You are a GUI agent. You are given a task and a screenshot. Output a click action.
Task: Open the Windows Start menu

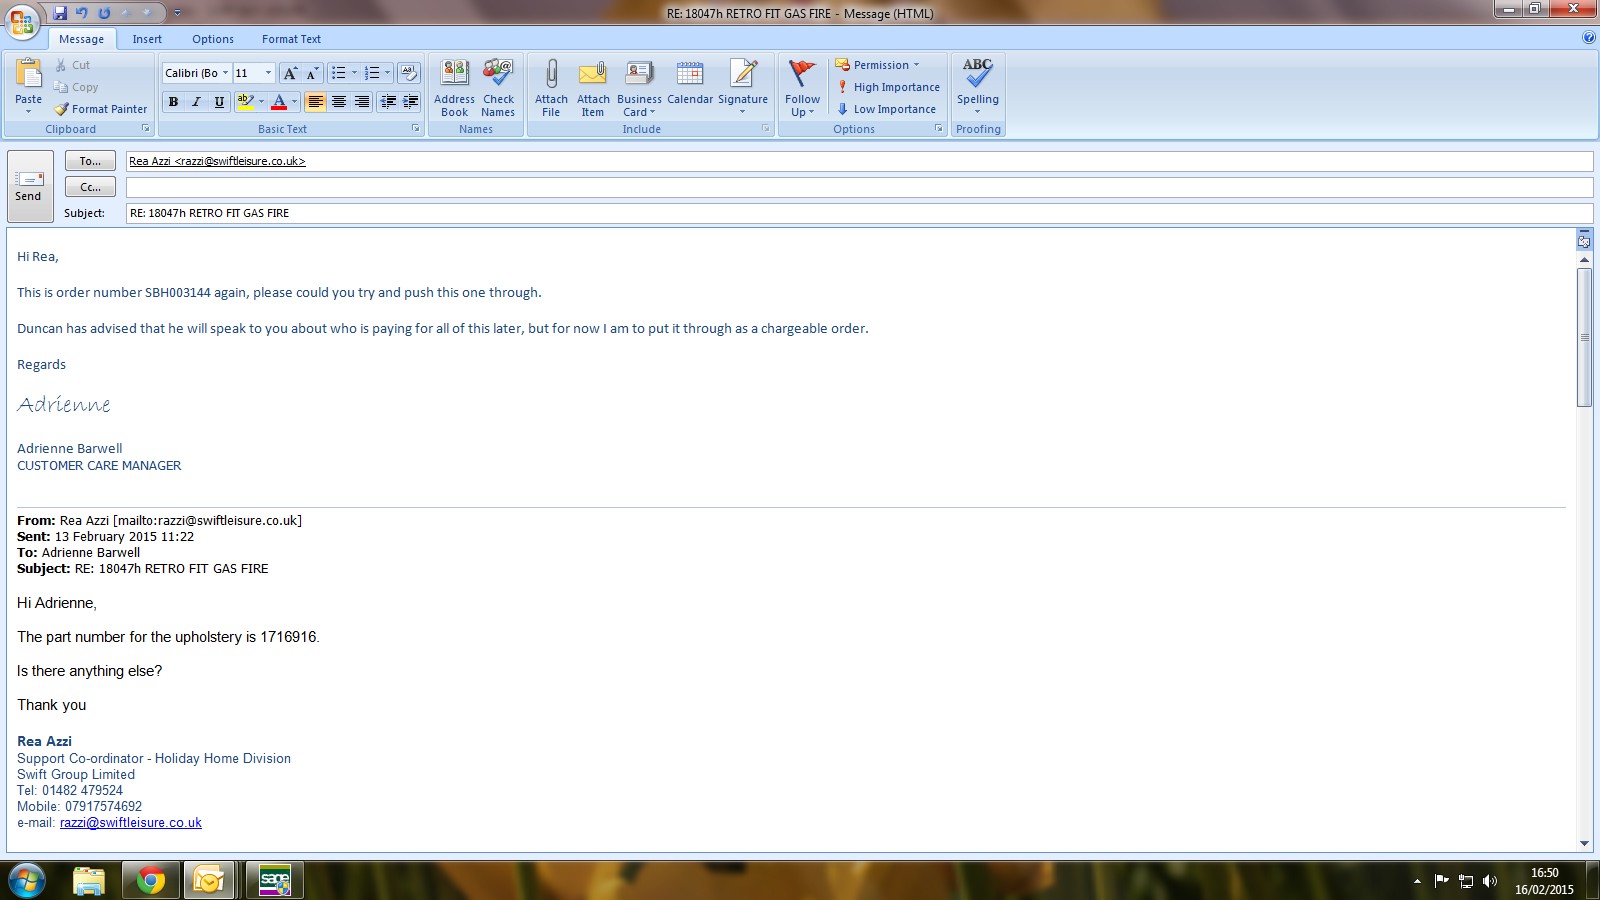[x=27, y=880]
